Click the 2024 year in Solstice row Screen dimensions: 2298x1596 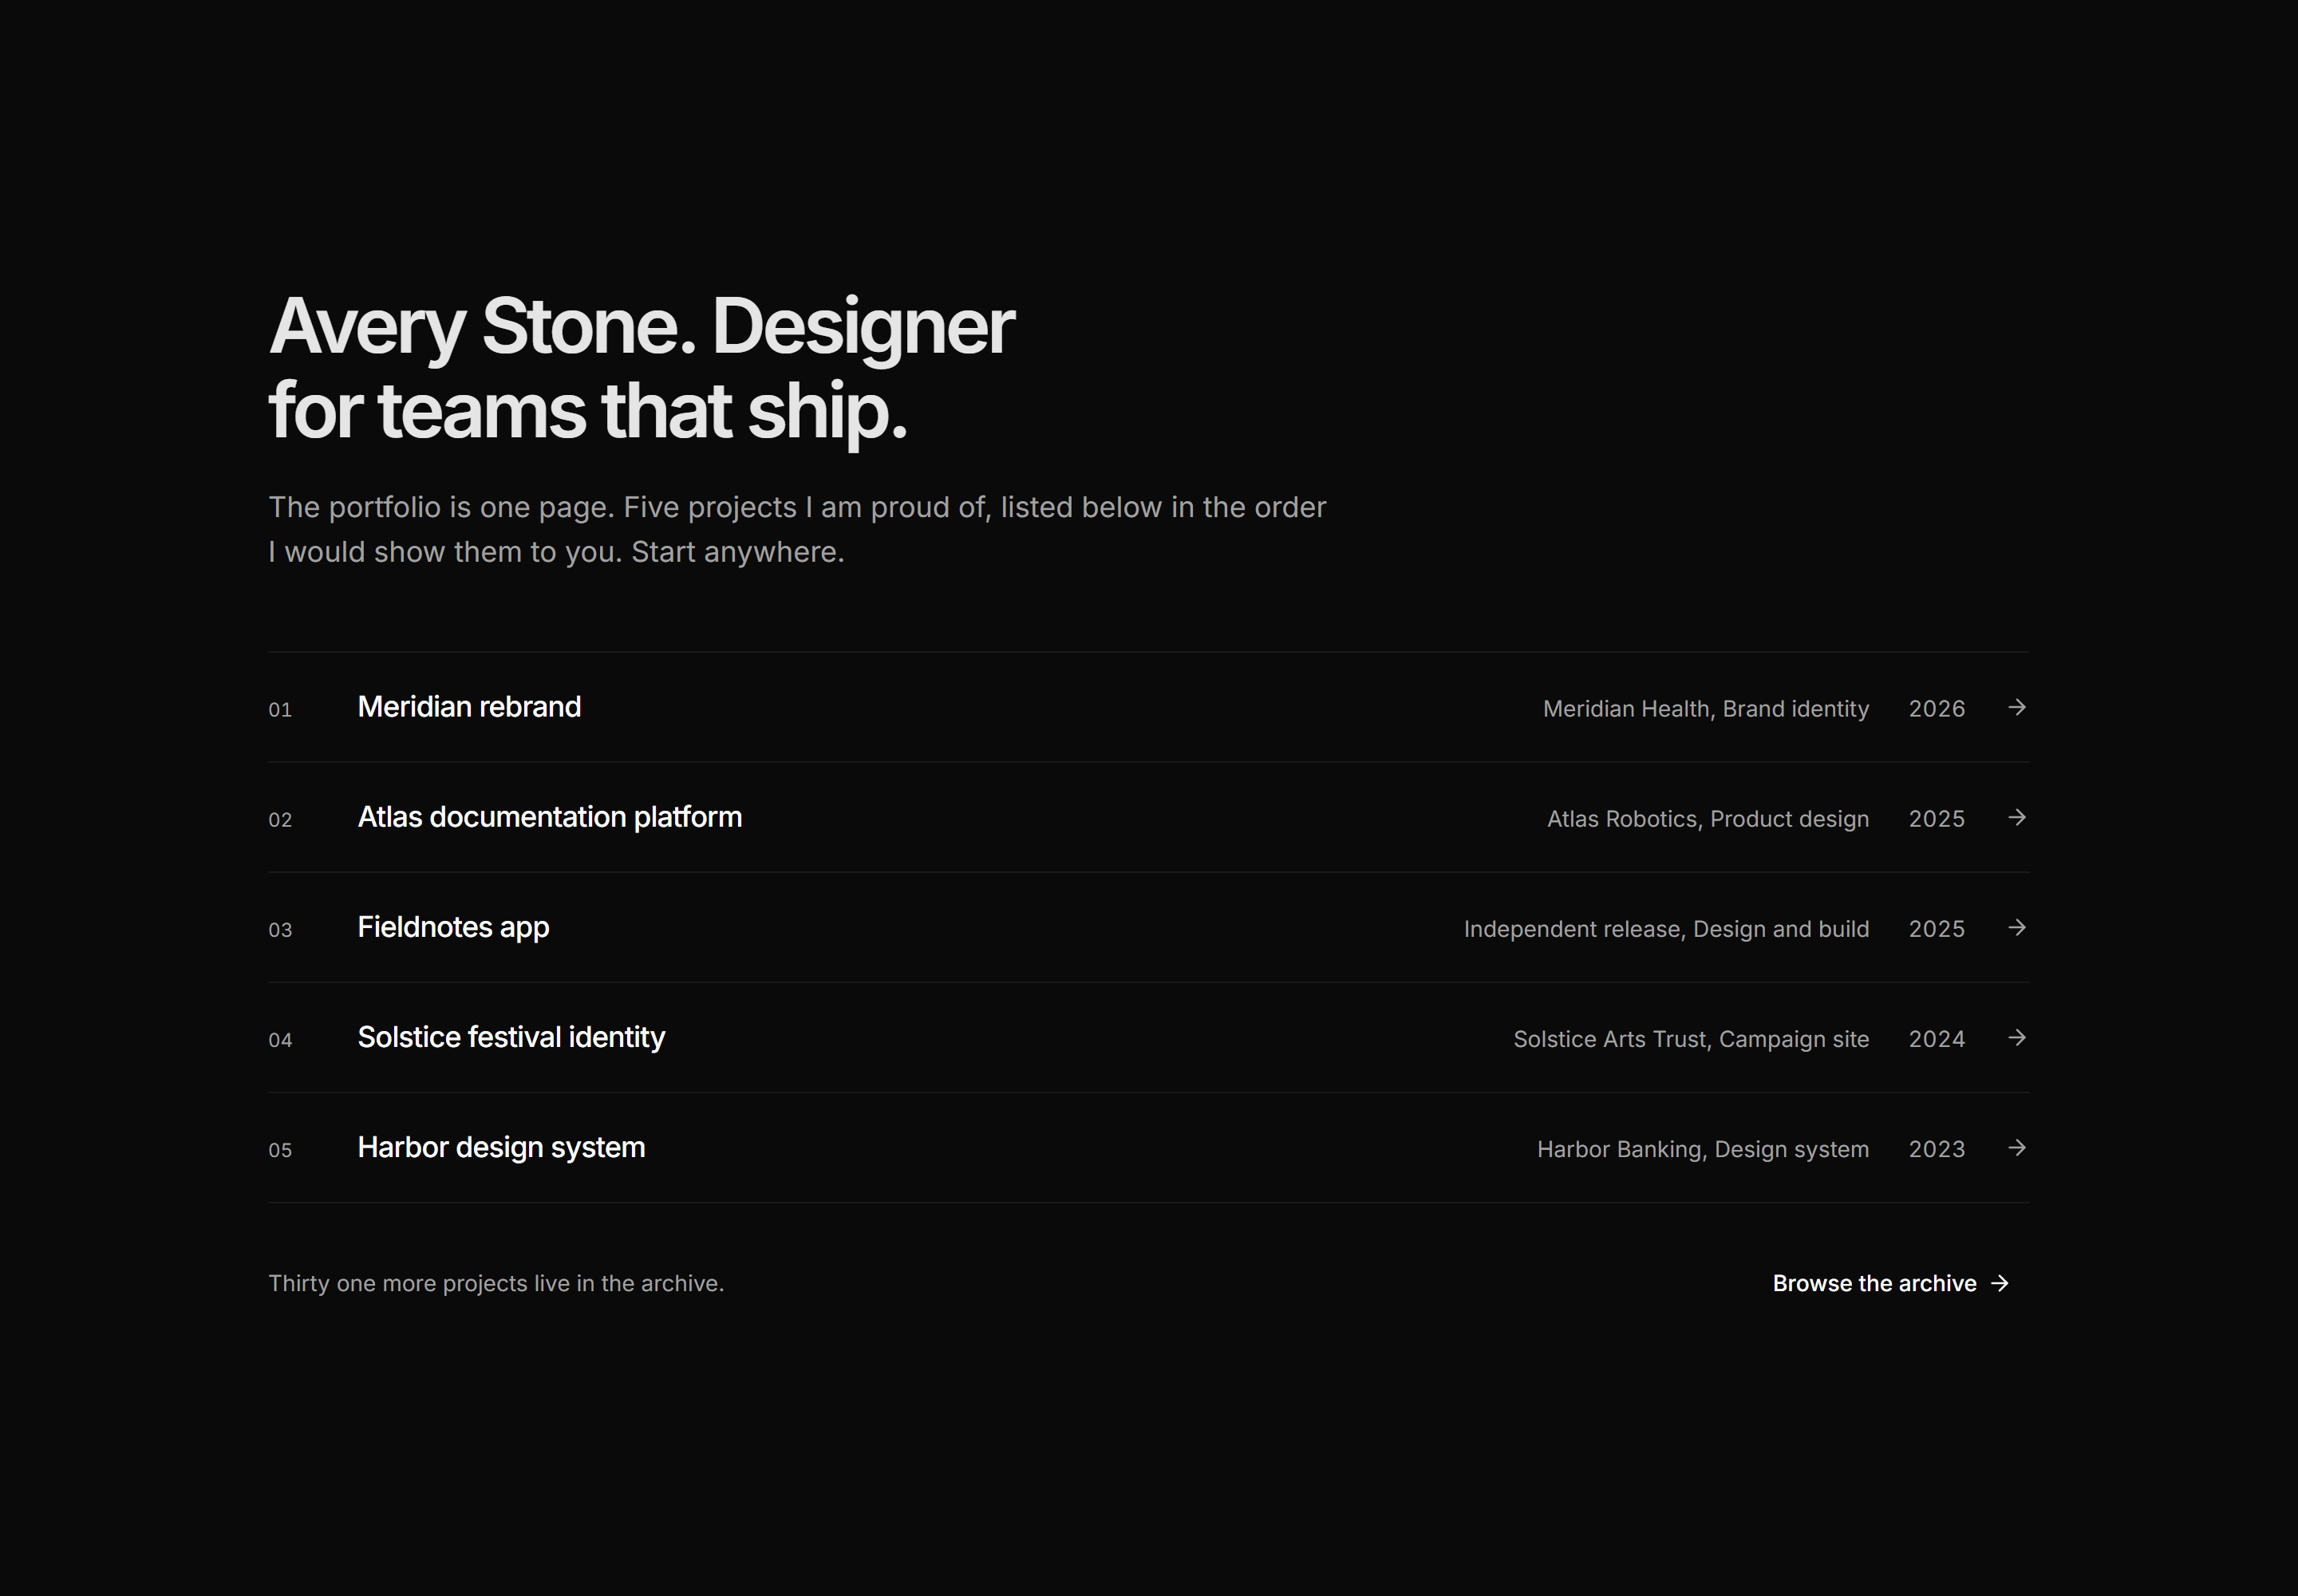point(1937,1039)
